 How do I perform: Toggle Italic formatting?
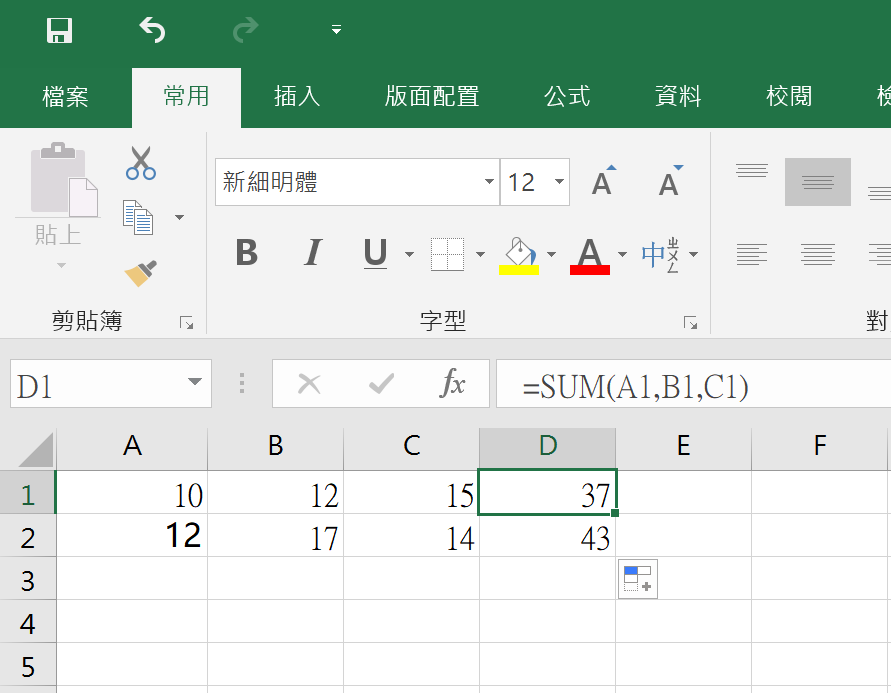[312, 253]
